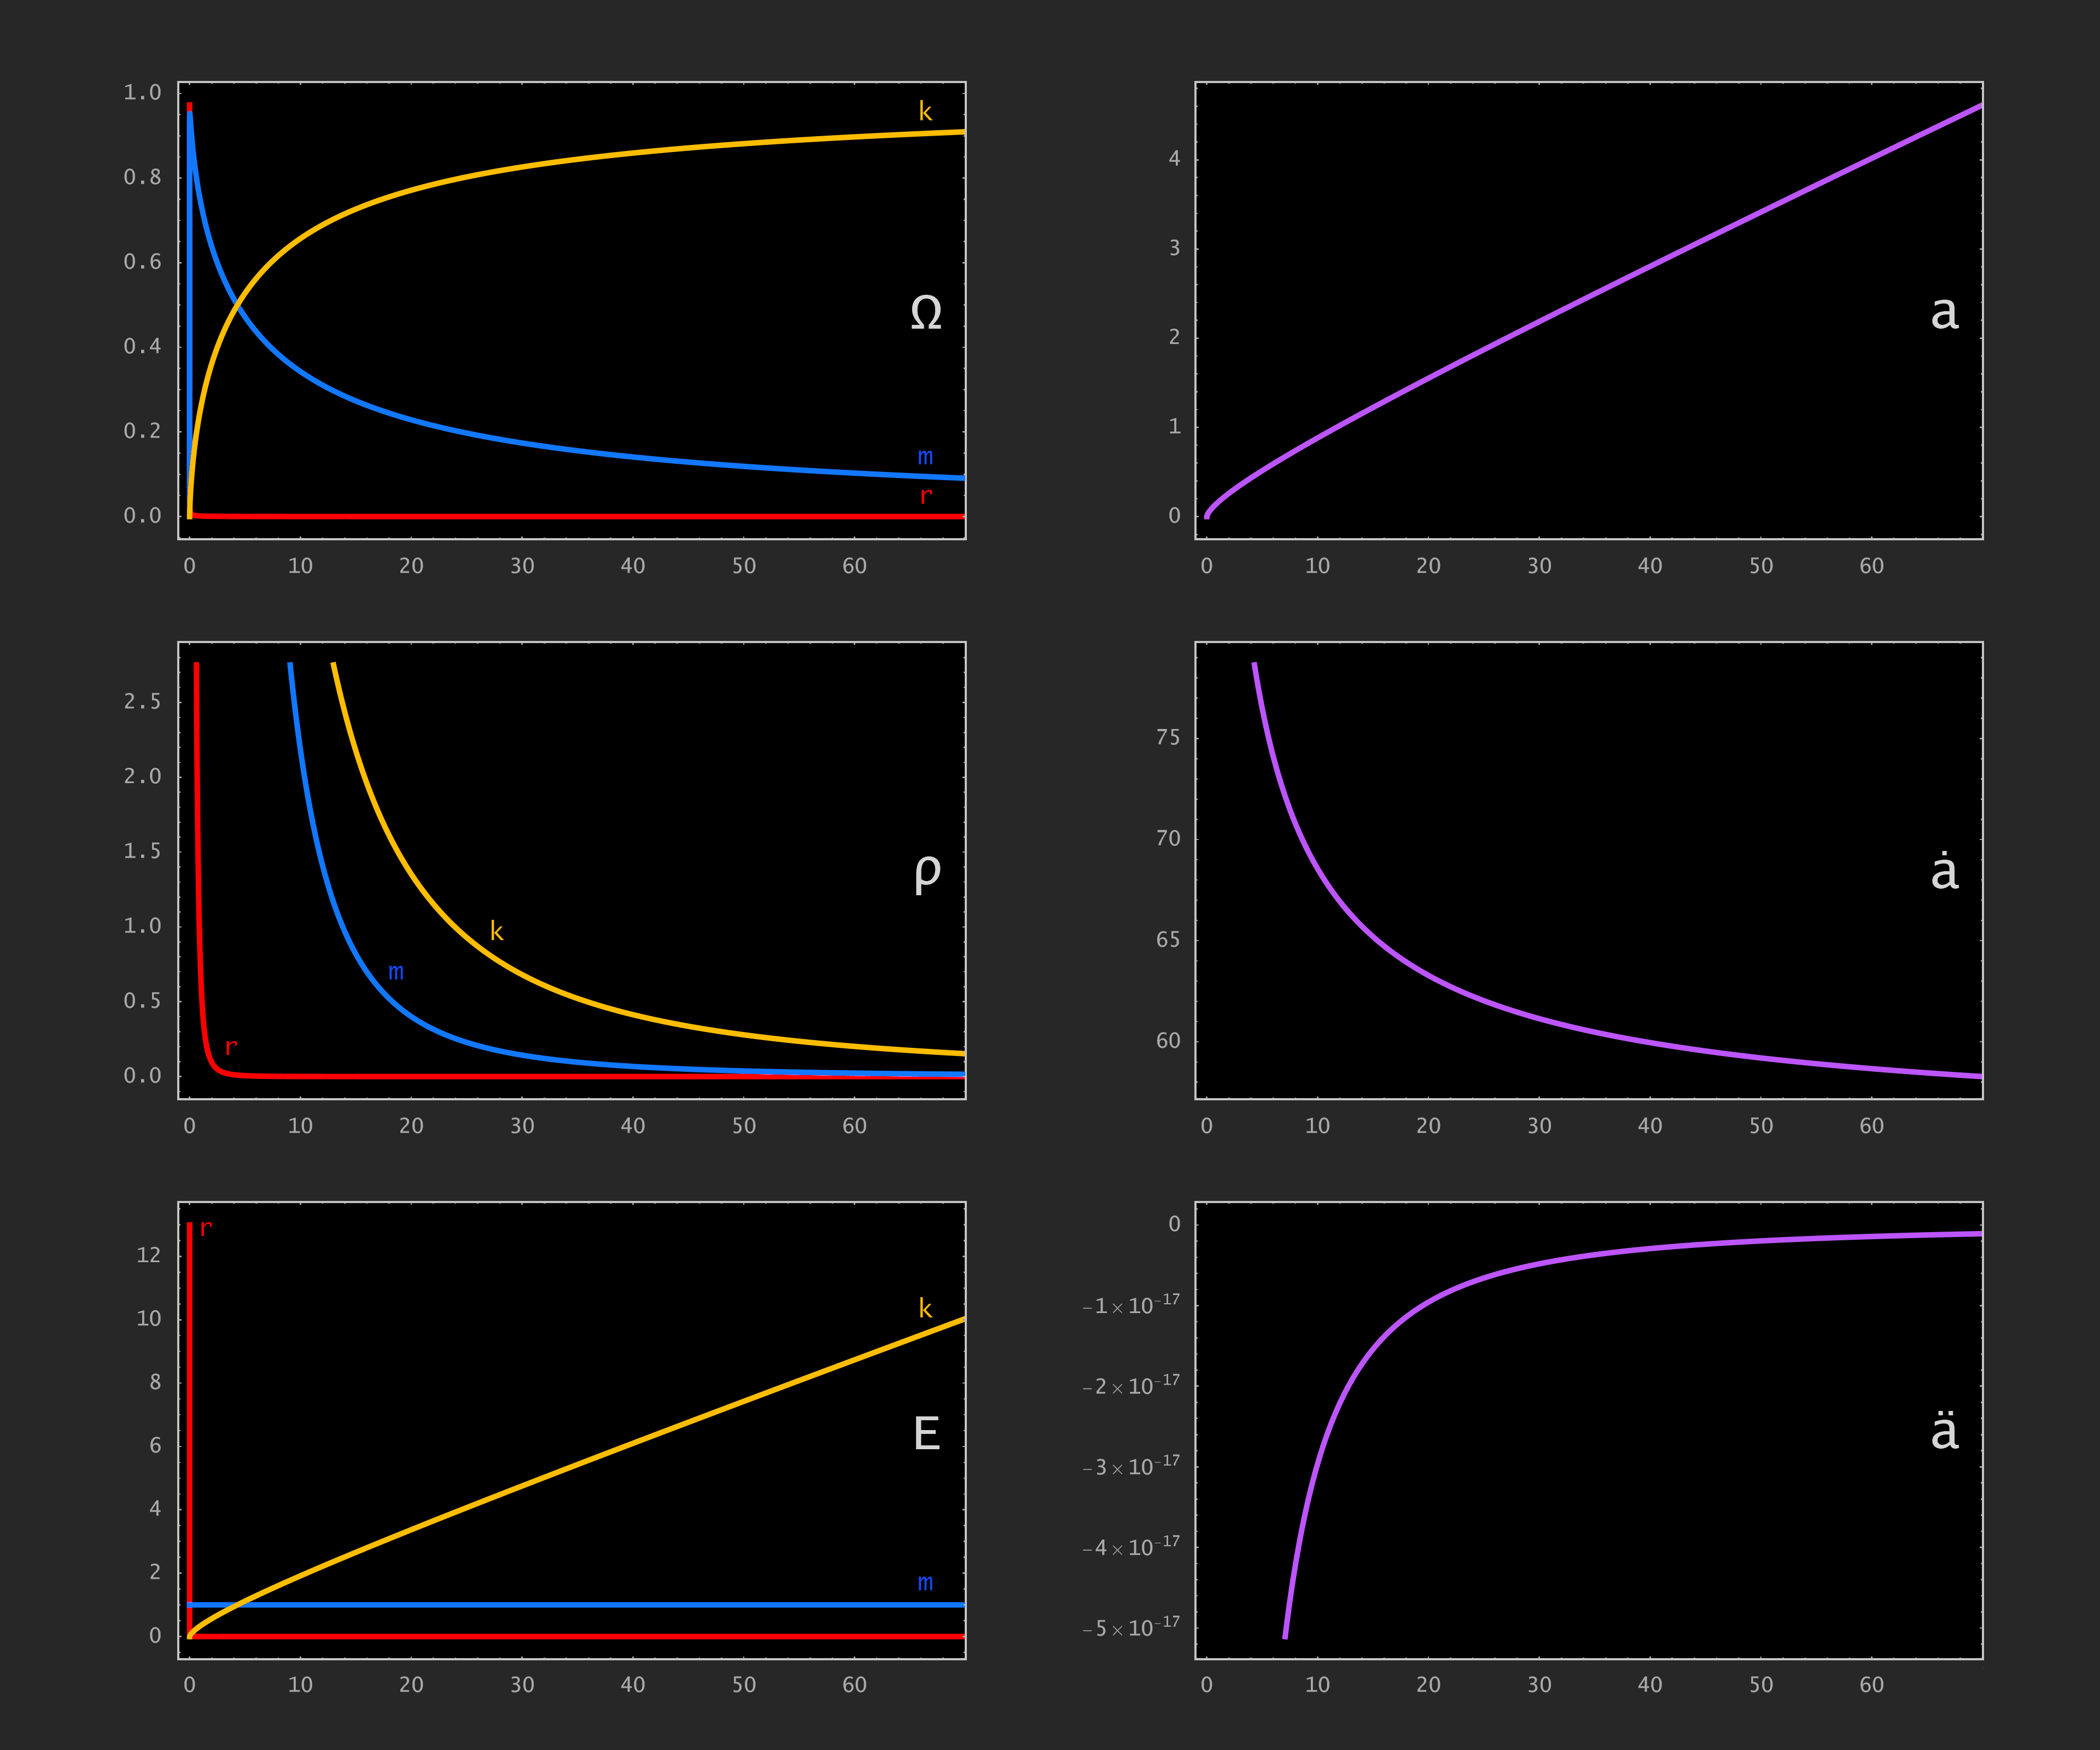The image size is (2100, 1750).
Task: Click the ȧ label with a single dot
Action: point(1944,871)
